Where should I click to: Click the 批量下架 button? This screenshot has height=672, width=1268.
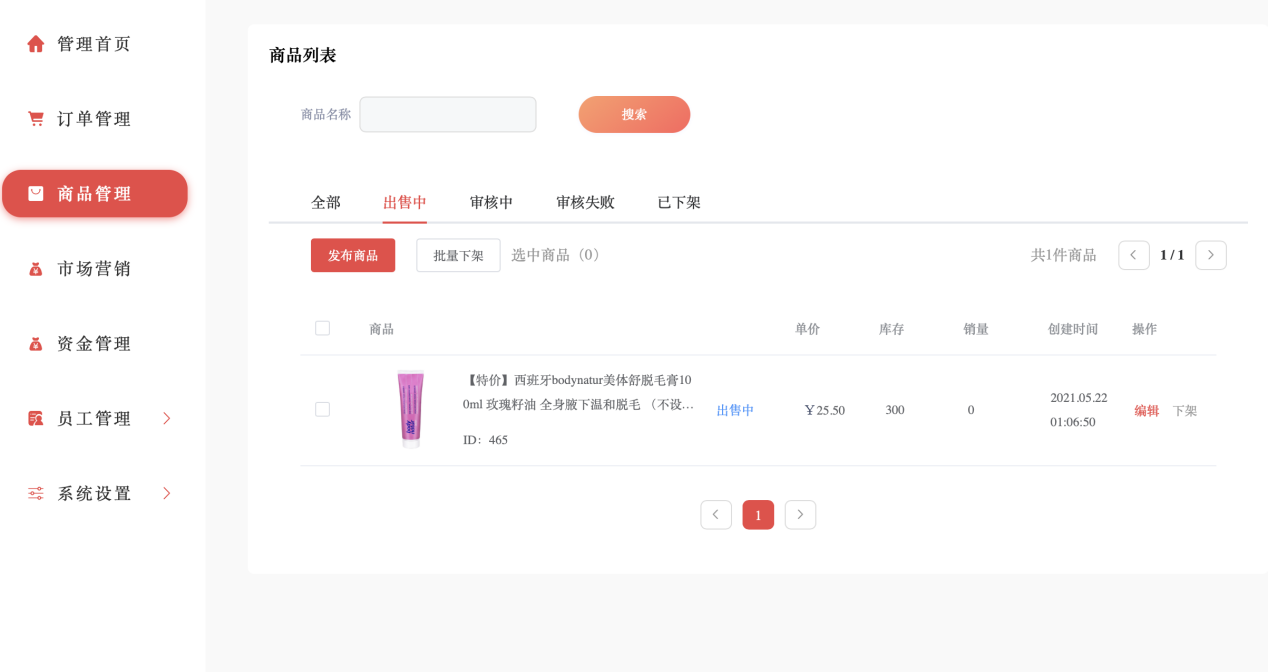click(458, 255)
